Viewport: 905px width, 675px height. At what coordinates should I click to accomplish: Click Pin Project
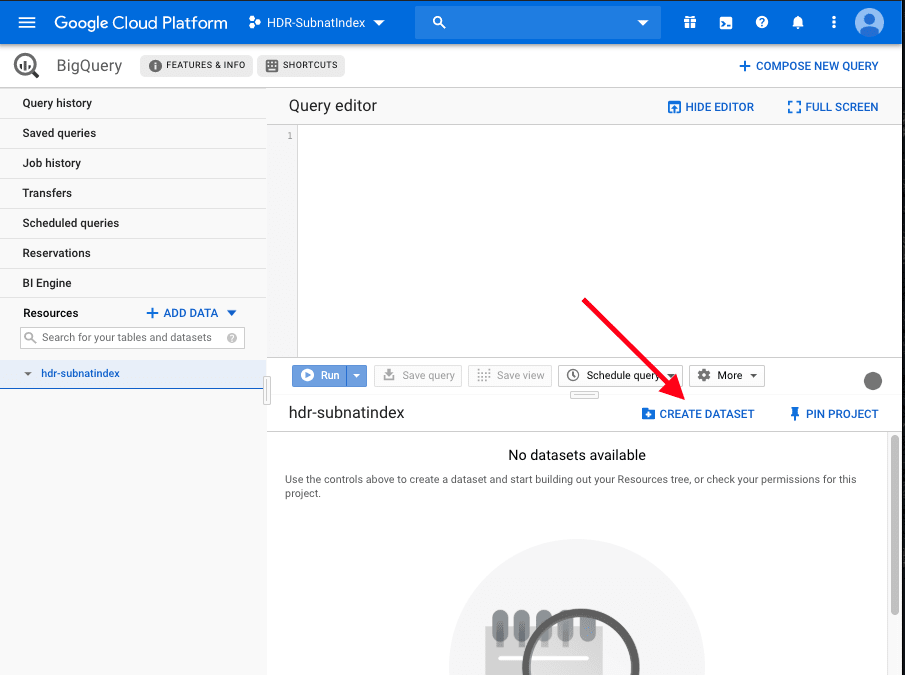[x=834, y=414]
